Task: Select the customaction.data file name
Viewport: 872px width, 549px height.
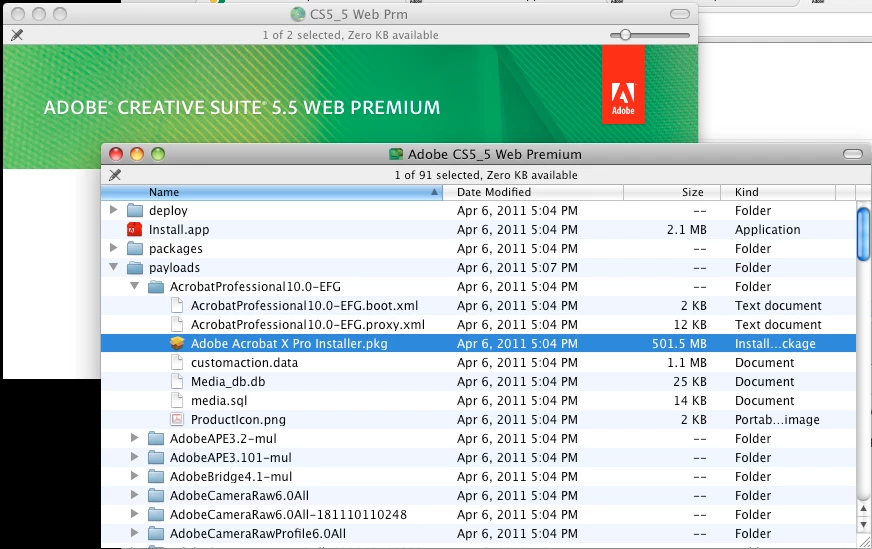Action: [244, 363]
